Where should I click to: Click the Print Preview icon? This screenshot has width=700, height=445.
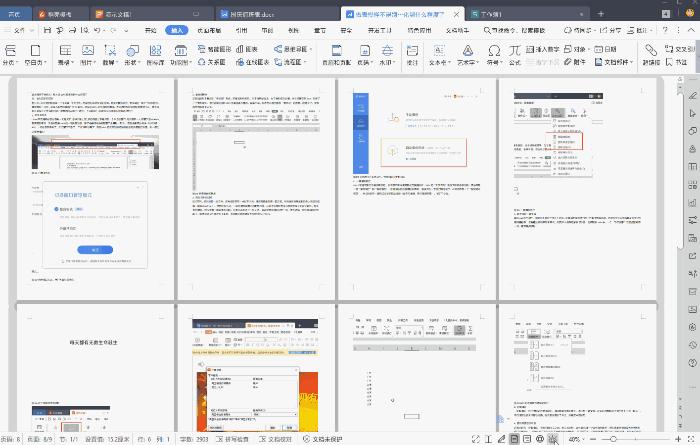pos(85,30)
